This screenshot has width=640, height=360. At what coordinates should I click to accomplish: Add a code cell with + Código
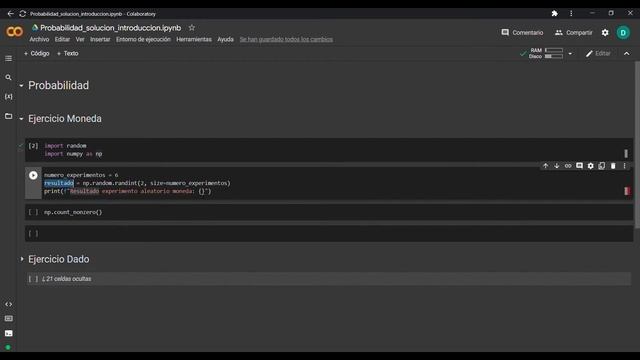[36, 53]
